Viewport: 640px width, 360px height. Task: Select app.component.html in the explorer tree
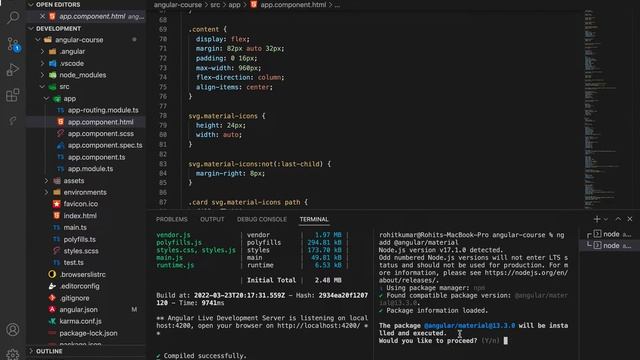100,122
